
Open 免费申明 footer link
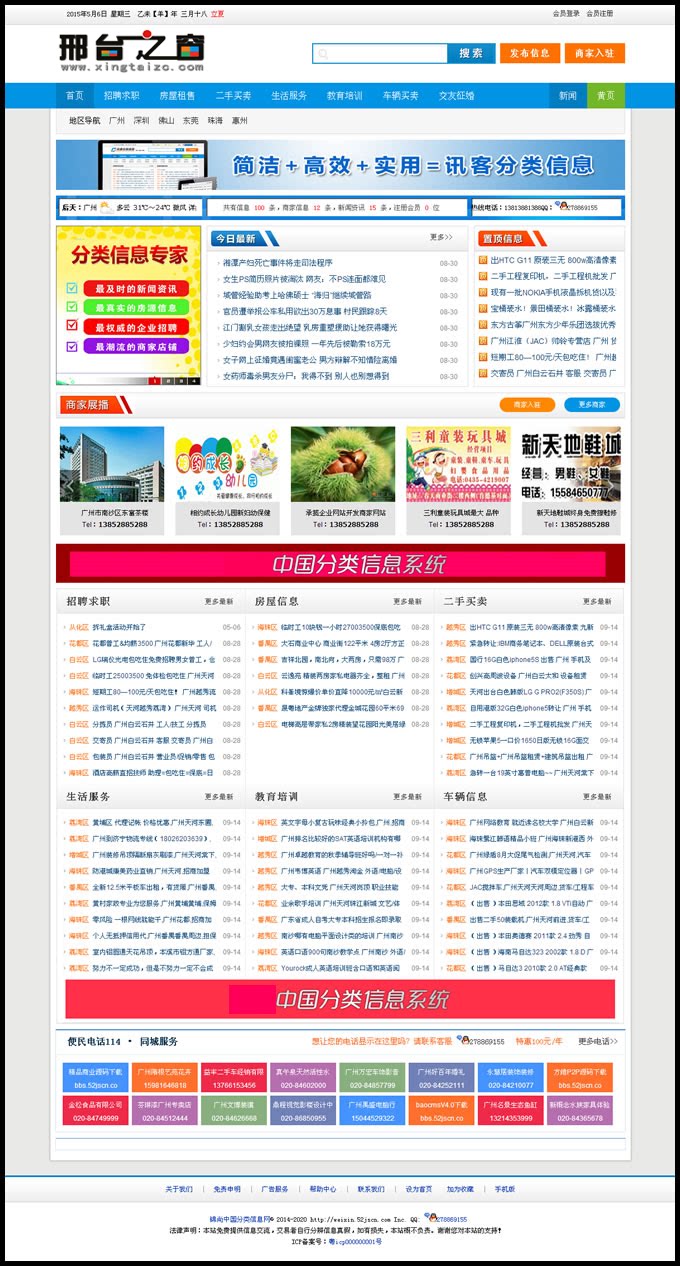tap(227, 1189)
